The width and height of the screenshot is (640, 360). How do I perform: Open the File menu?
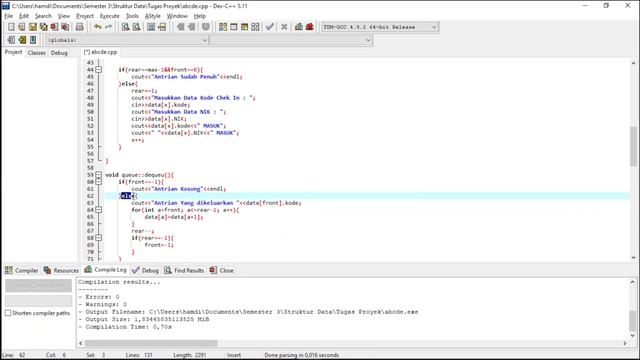click(9, 16)
